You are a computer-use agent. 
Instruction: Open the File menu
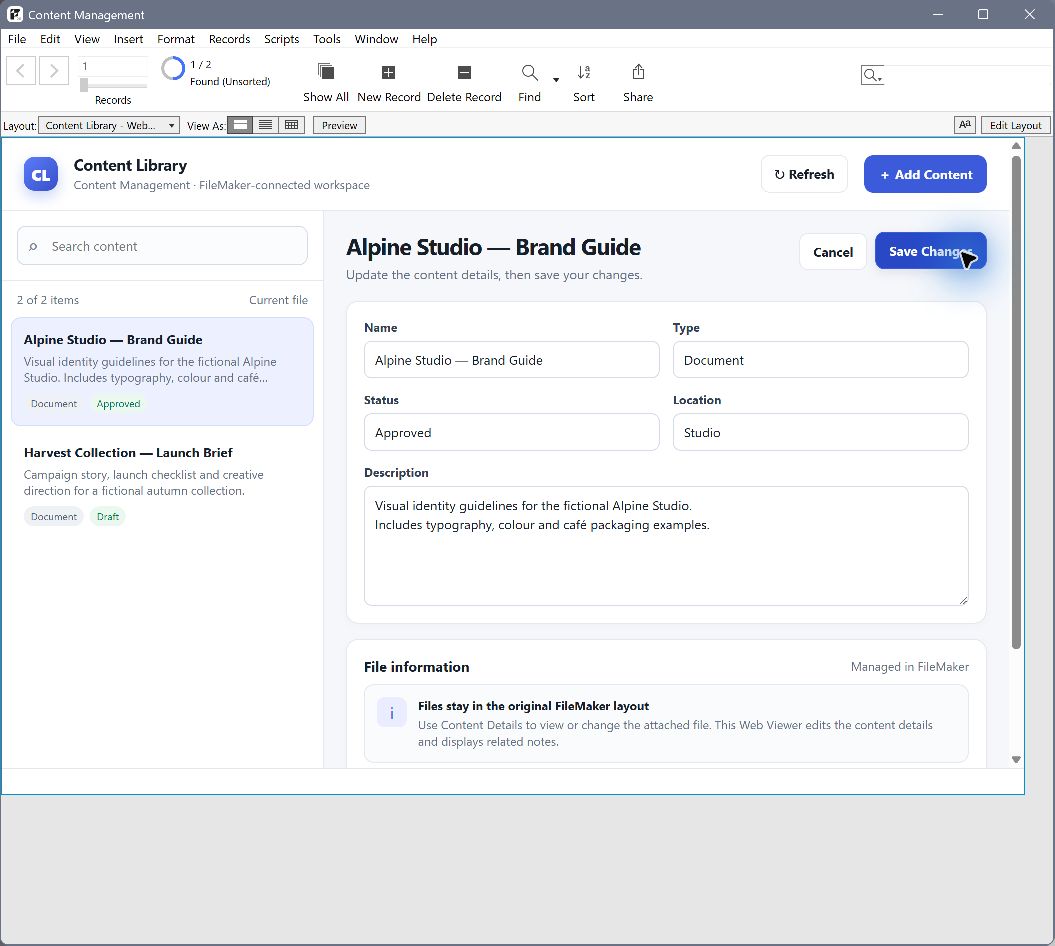(17, 39)
